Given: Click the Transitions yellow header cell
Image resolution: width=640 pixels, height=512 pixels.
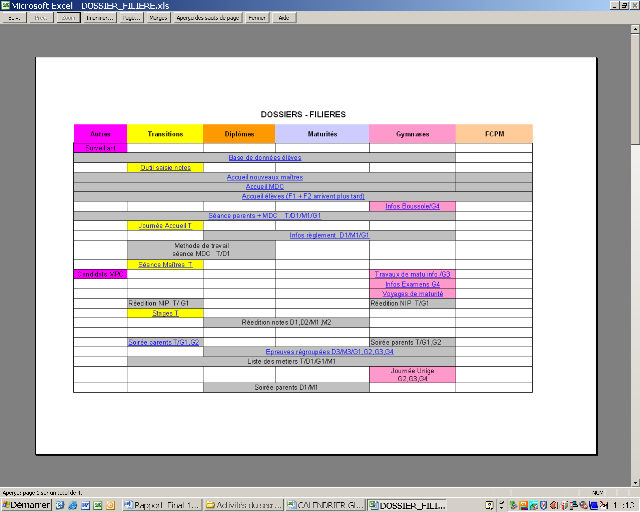Looking at the screenshot, I should (165, 134).
